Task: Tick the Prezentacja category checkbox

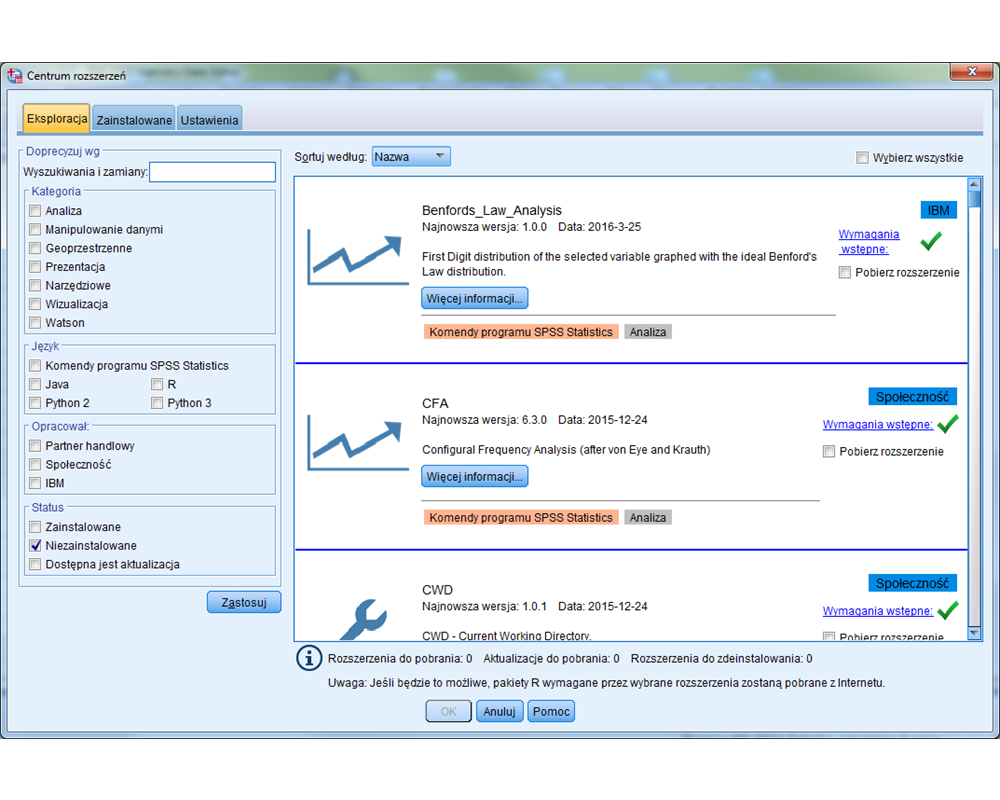Action: coord(35,267)
